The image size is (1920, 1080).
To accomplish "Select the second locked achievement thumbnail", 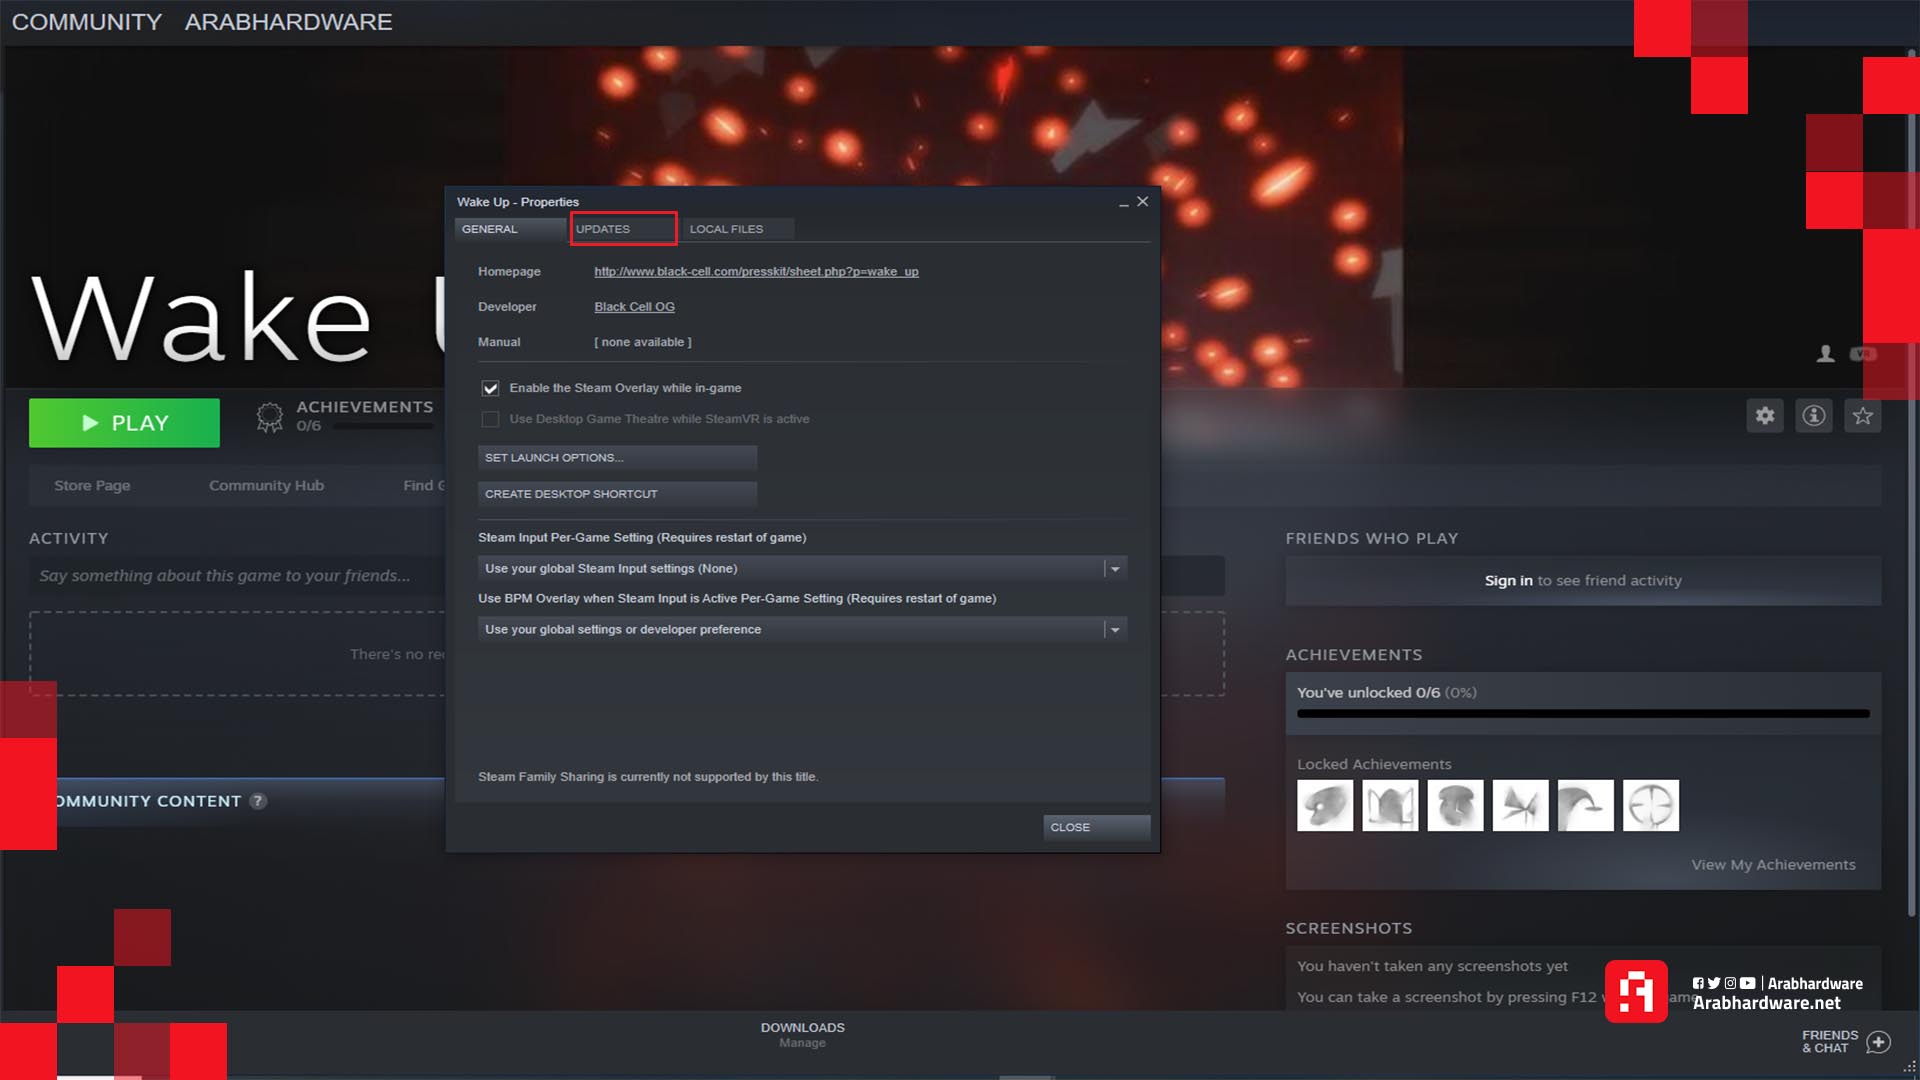I will (x=1390, y=805).
